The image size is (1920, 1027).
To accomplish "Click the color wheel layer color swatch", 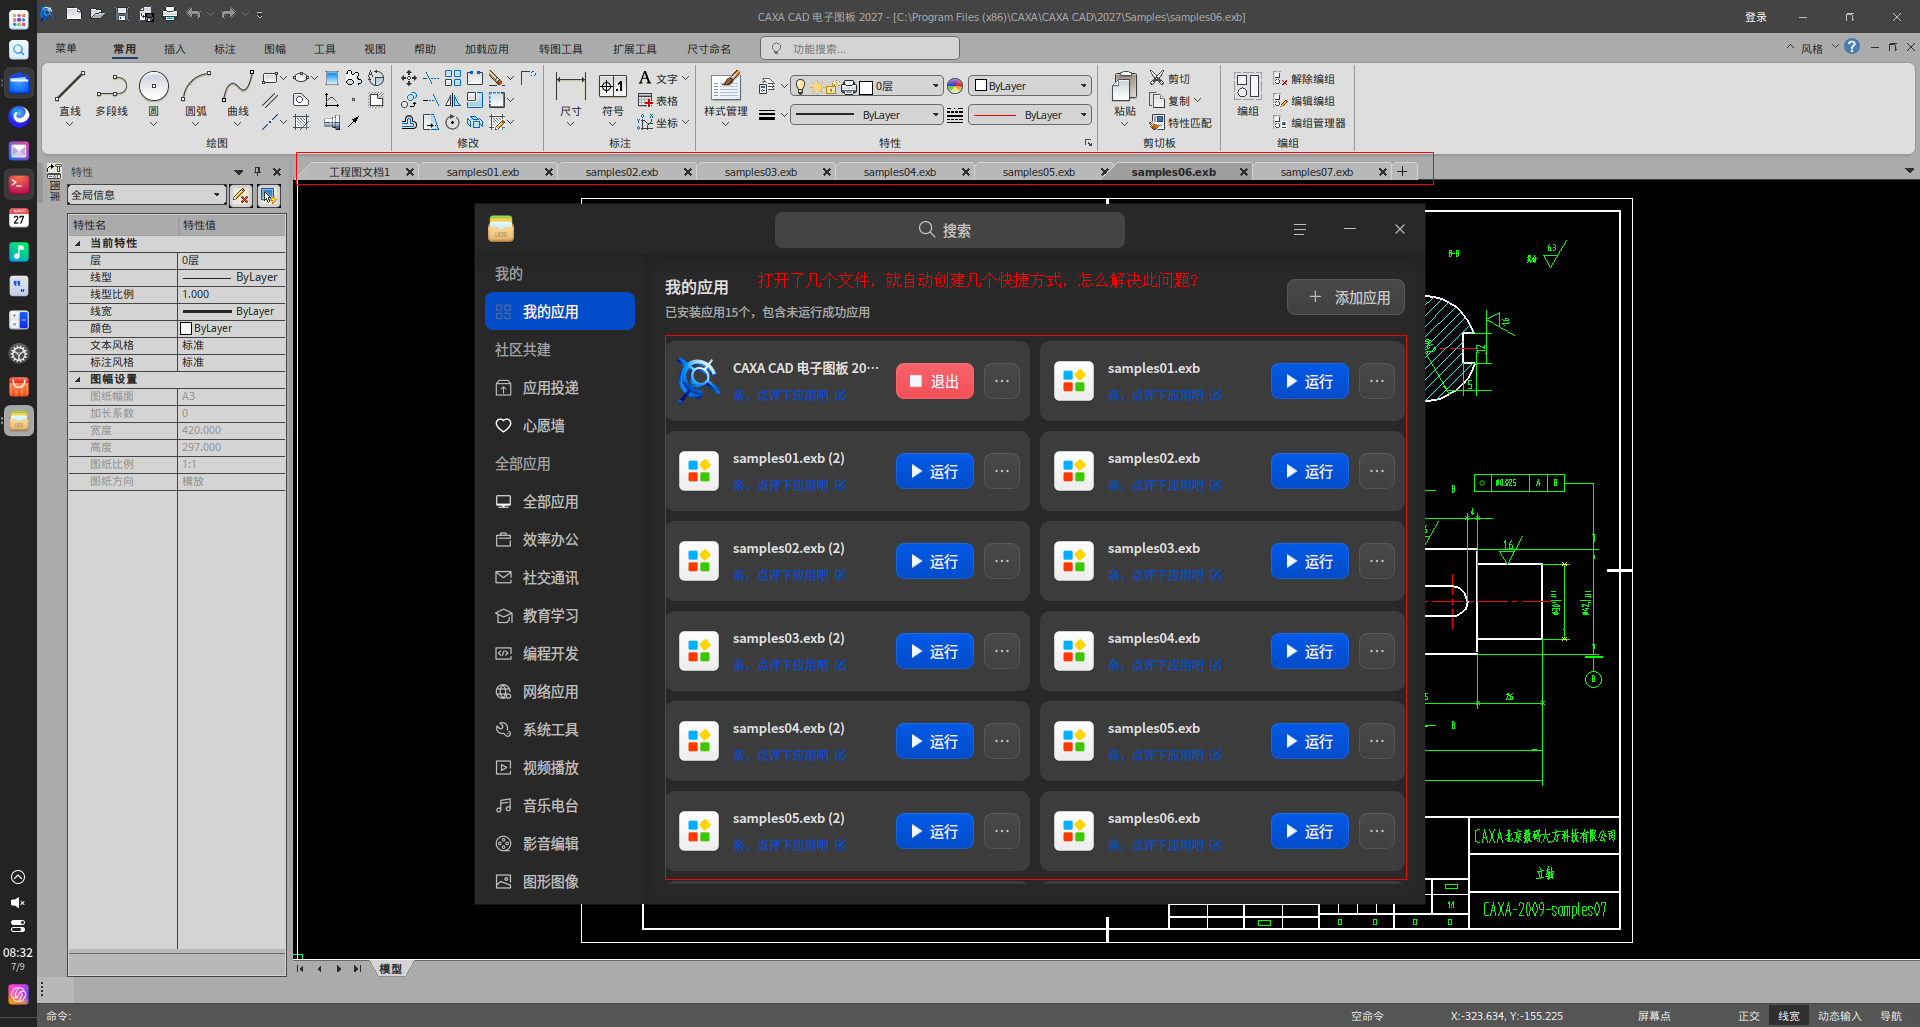I will 955,86.
